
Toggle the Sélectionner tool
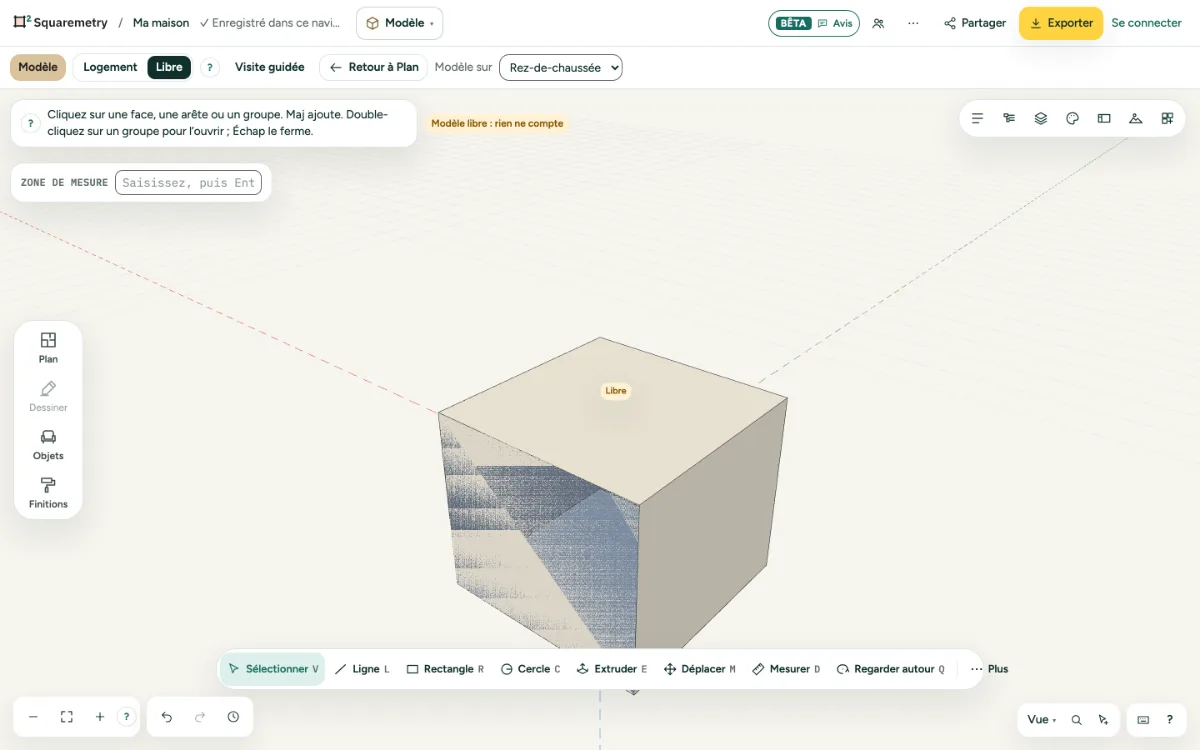coord(273,669)
